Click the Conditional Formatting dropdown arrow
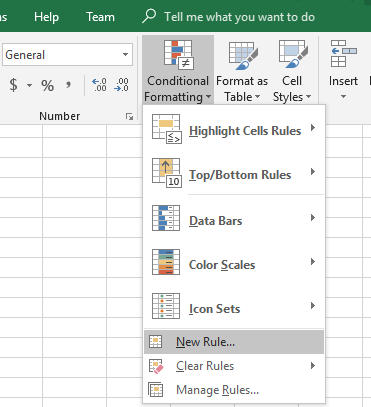The height and width of the screenshot is (407, 371). pyautogui.click(x=208, y=97)
